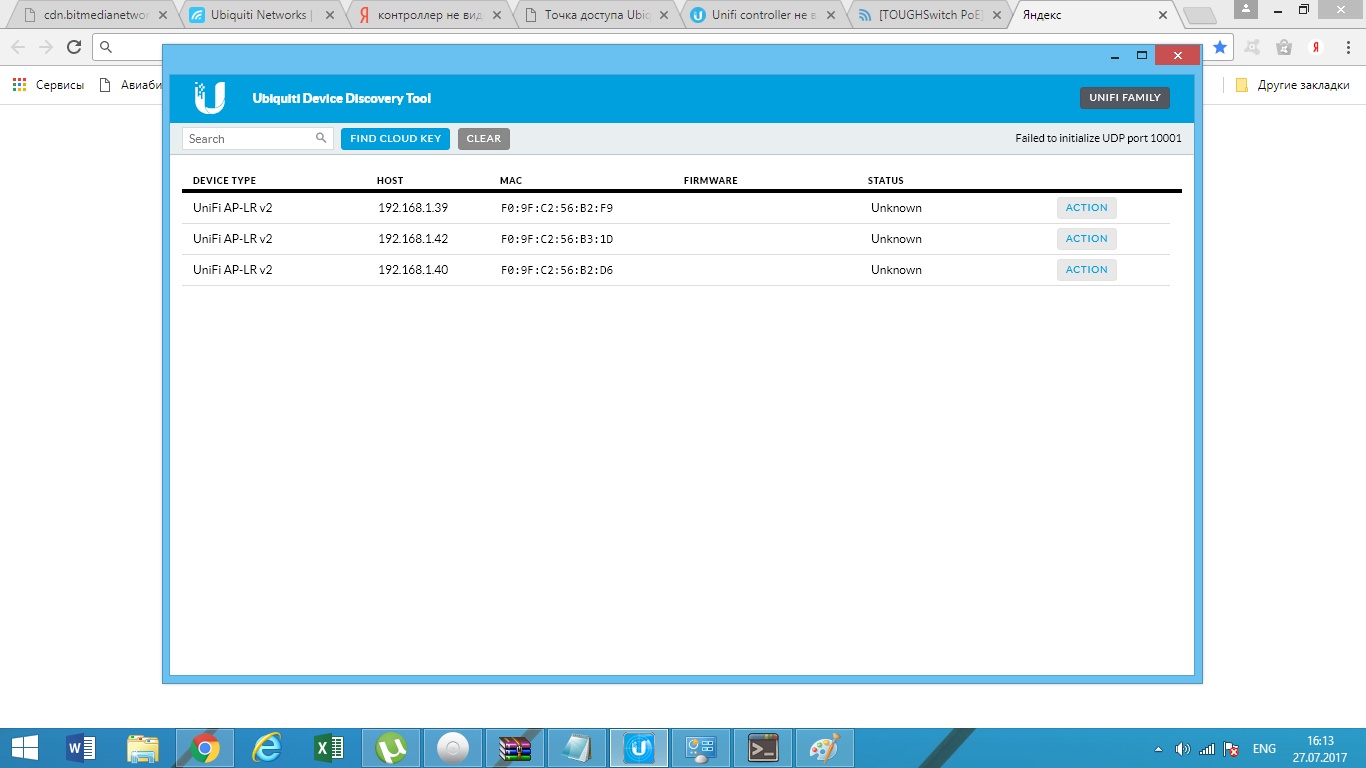Click the UNIFI FAMILY button
Viewport: 1366px width, 768px height.
[1125, 98]
